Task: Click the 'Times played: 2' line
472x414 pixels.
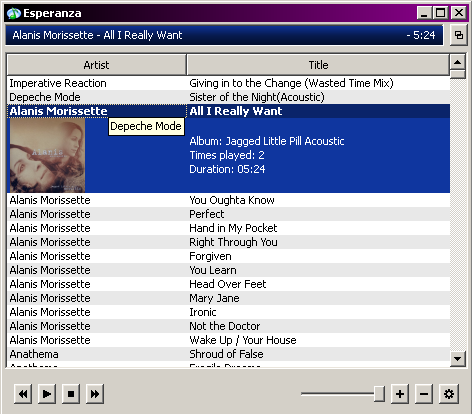Action: point(227,155)
